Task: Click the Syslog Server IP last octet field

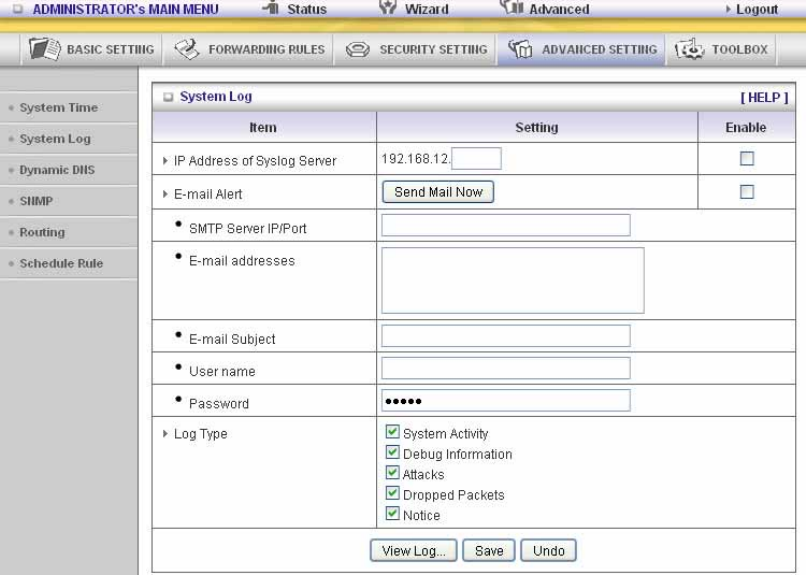Action: (477, 158)
